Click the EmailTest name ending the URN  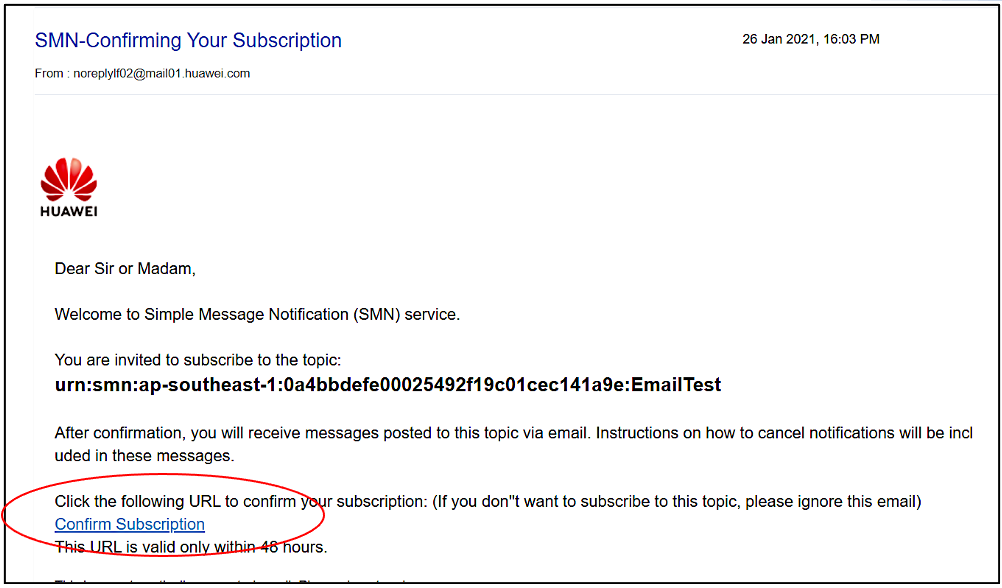coord(677,385)
